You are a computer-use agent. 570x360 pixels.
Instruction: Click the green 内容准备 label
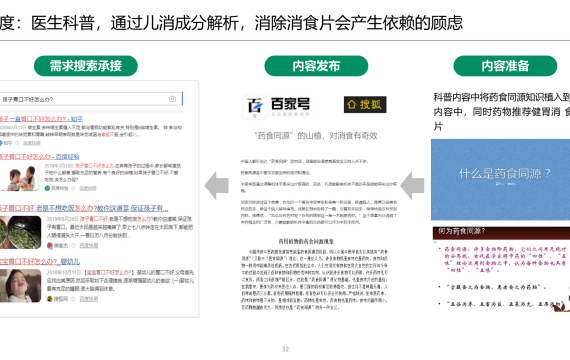click(x=505, y=66)
